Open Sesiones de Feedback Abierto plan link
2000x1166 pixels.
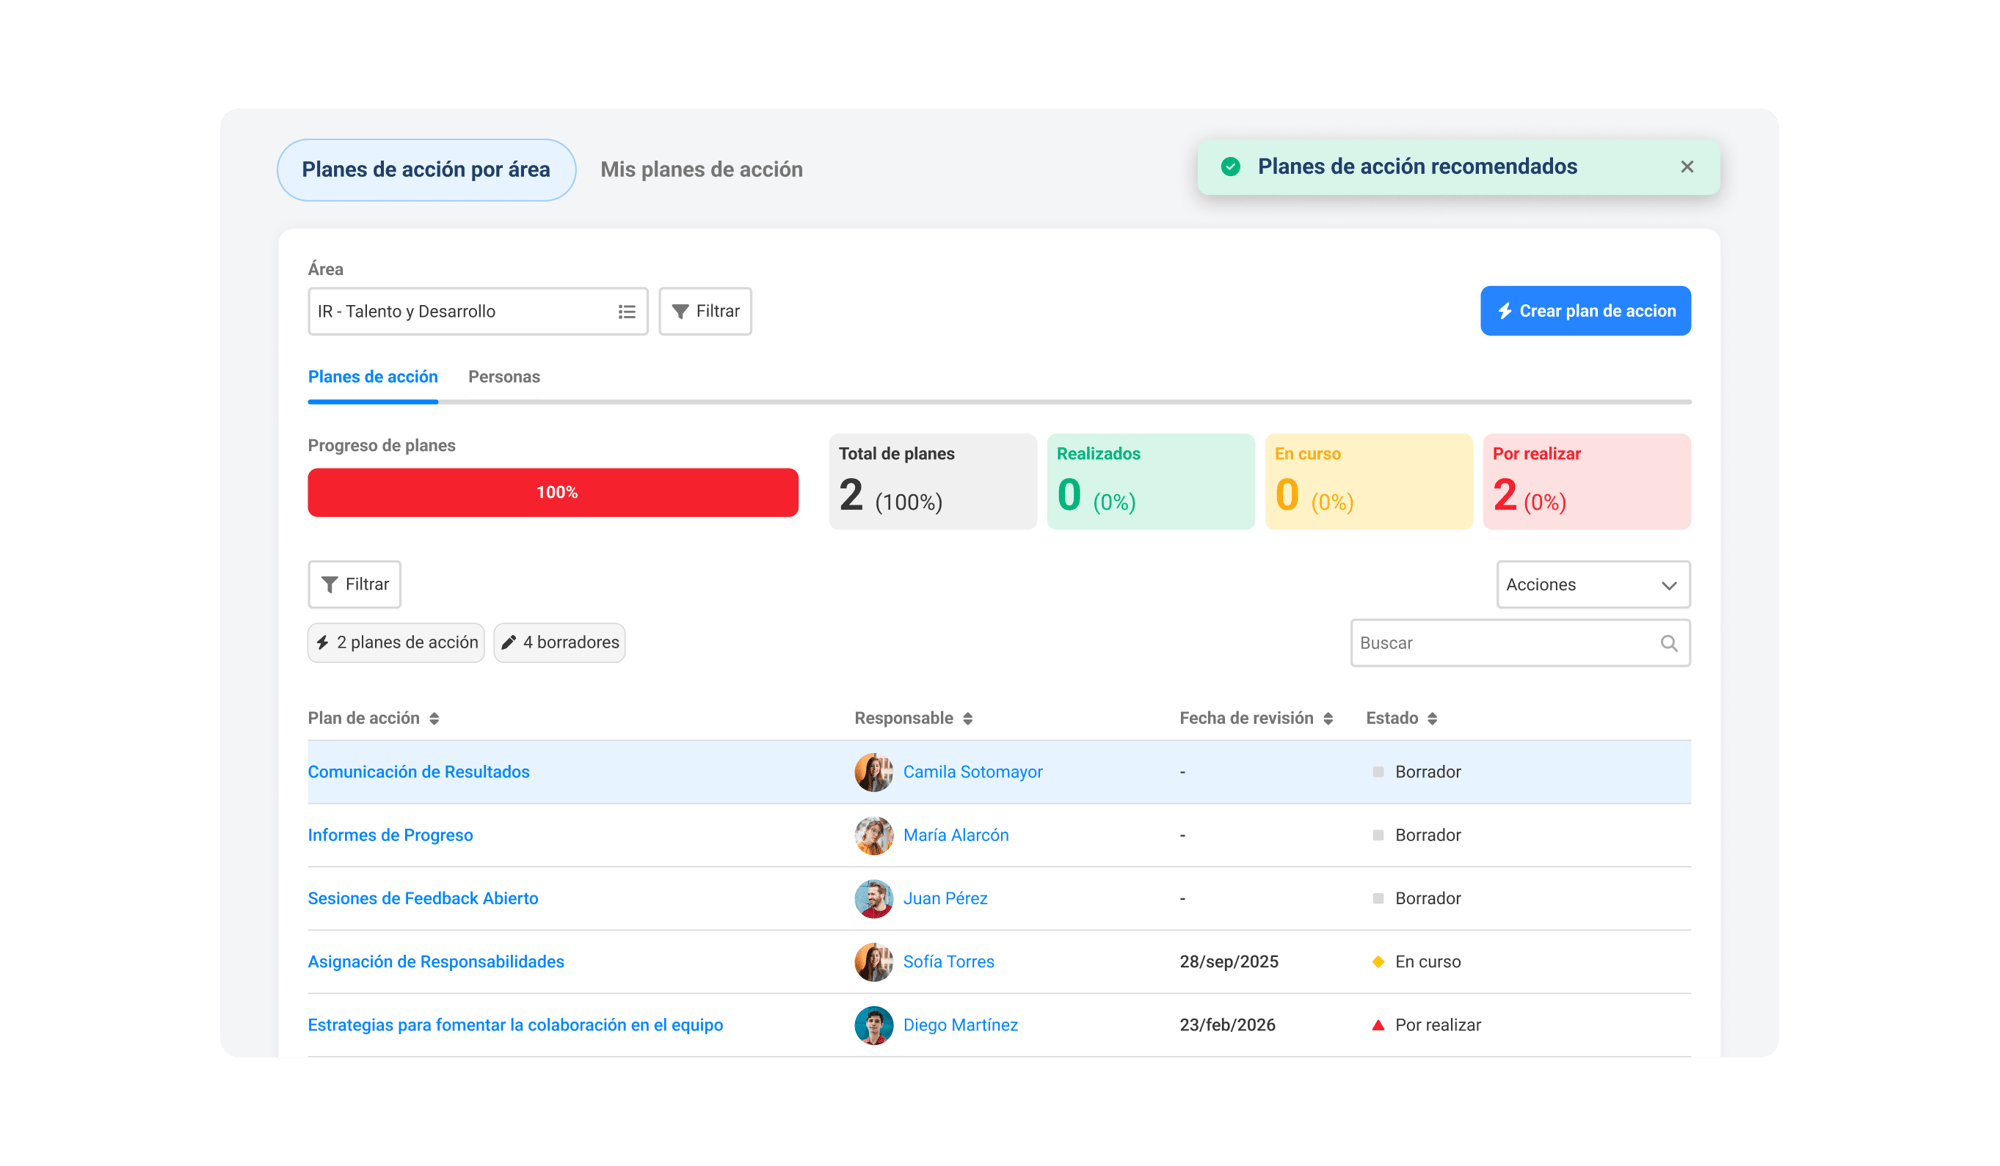click(x=423, y=898)
